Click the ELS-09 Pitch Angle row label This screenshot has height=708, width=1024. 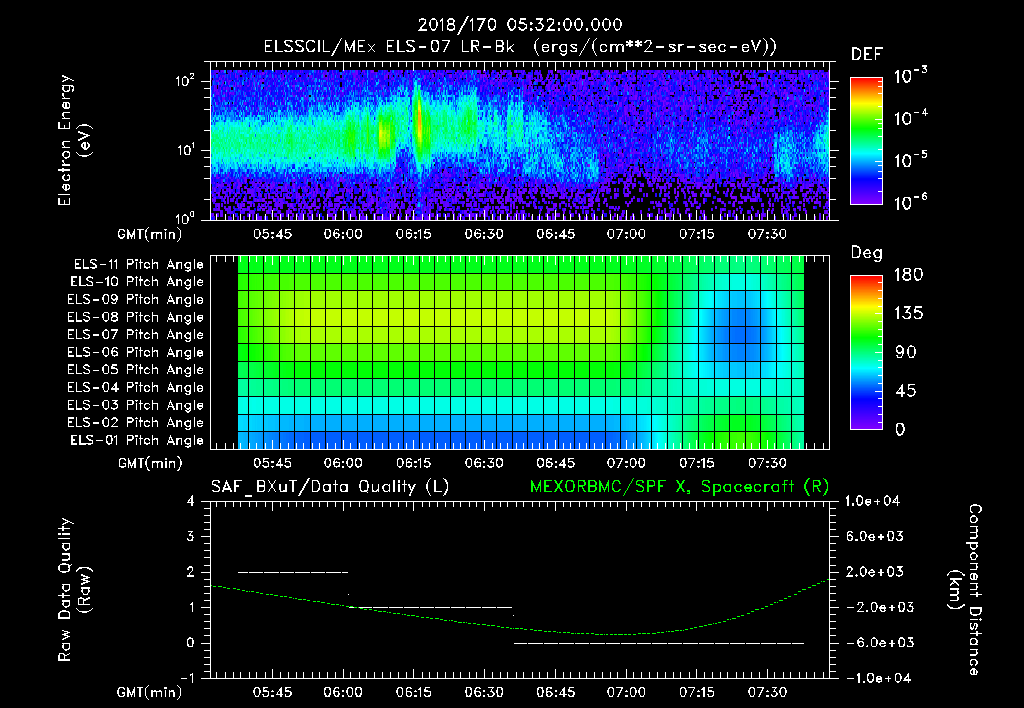point(135,300)
